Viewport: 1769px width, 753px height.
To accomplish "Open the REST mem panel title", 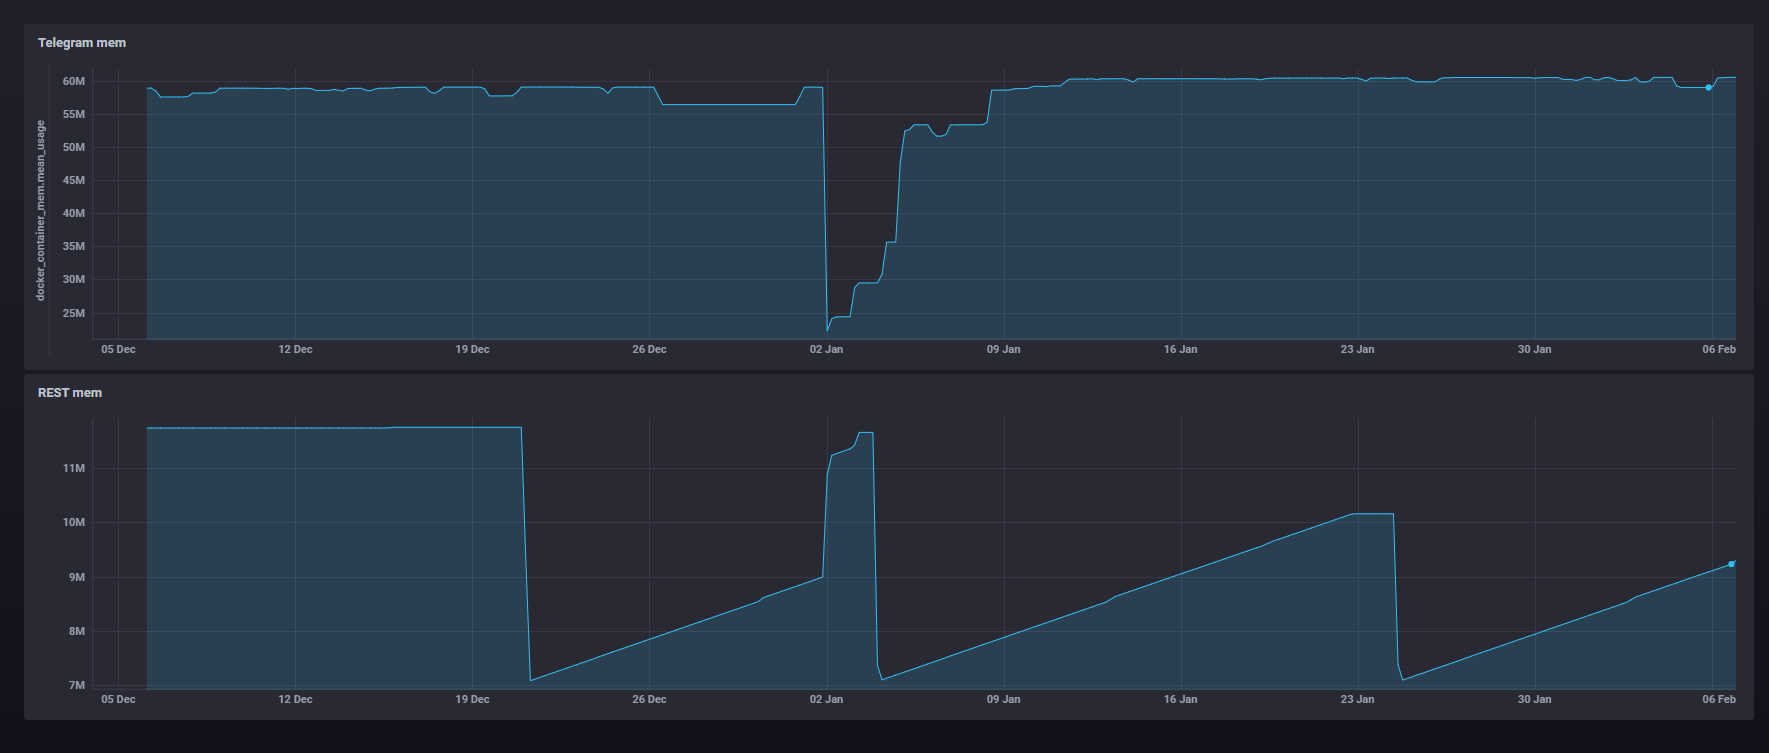I will click(70, 393).
